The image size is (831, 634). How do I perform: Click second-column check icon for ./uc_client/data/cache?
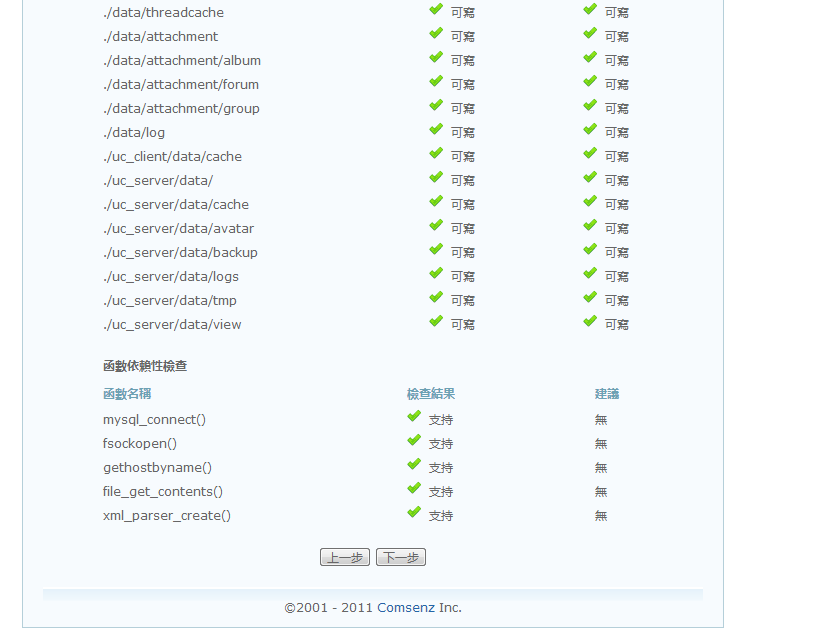pyautogui.click(x=590, y=153)
